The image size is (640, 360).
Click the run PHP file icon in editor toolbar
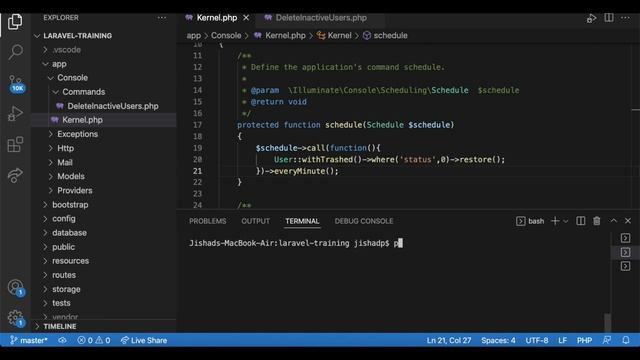(591, 18)
